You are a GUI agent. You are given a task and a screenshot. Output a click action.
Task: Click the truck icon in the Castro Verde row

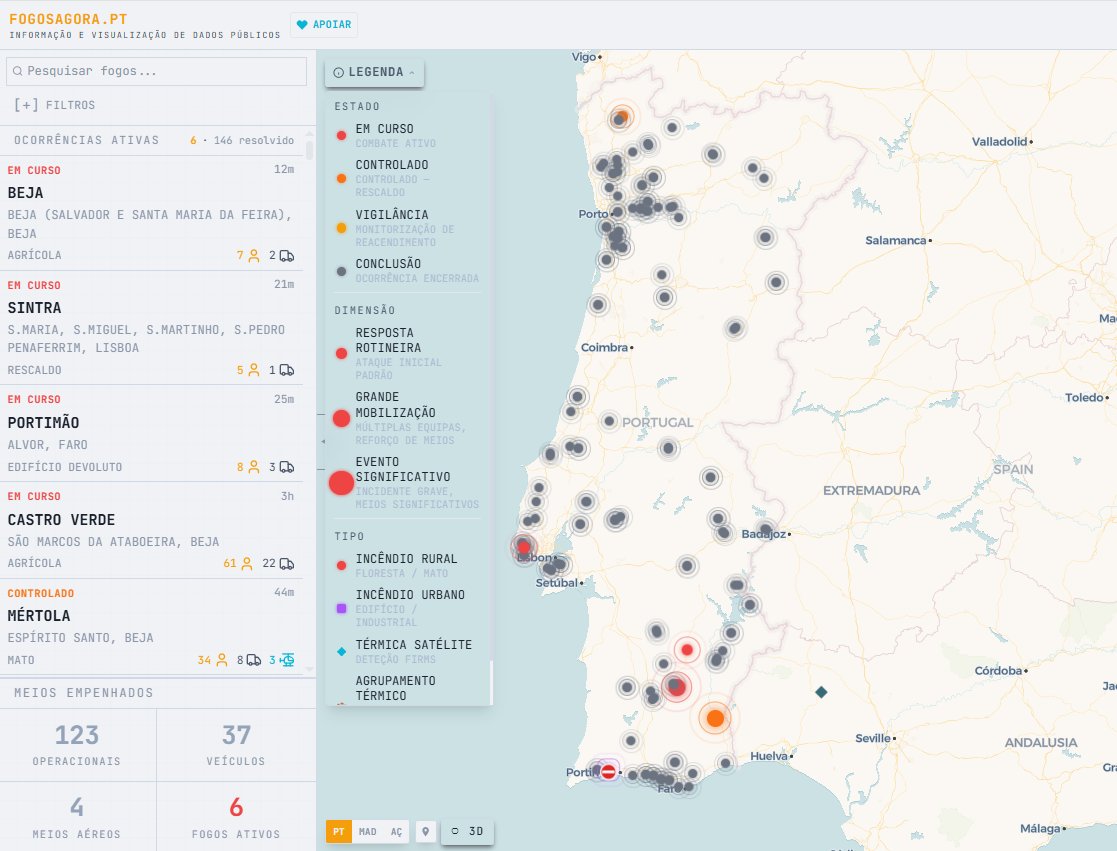pyautogui.click(x=286, y=564)
